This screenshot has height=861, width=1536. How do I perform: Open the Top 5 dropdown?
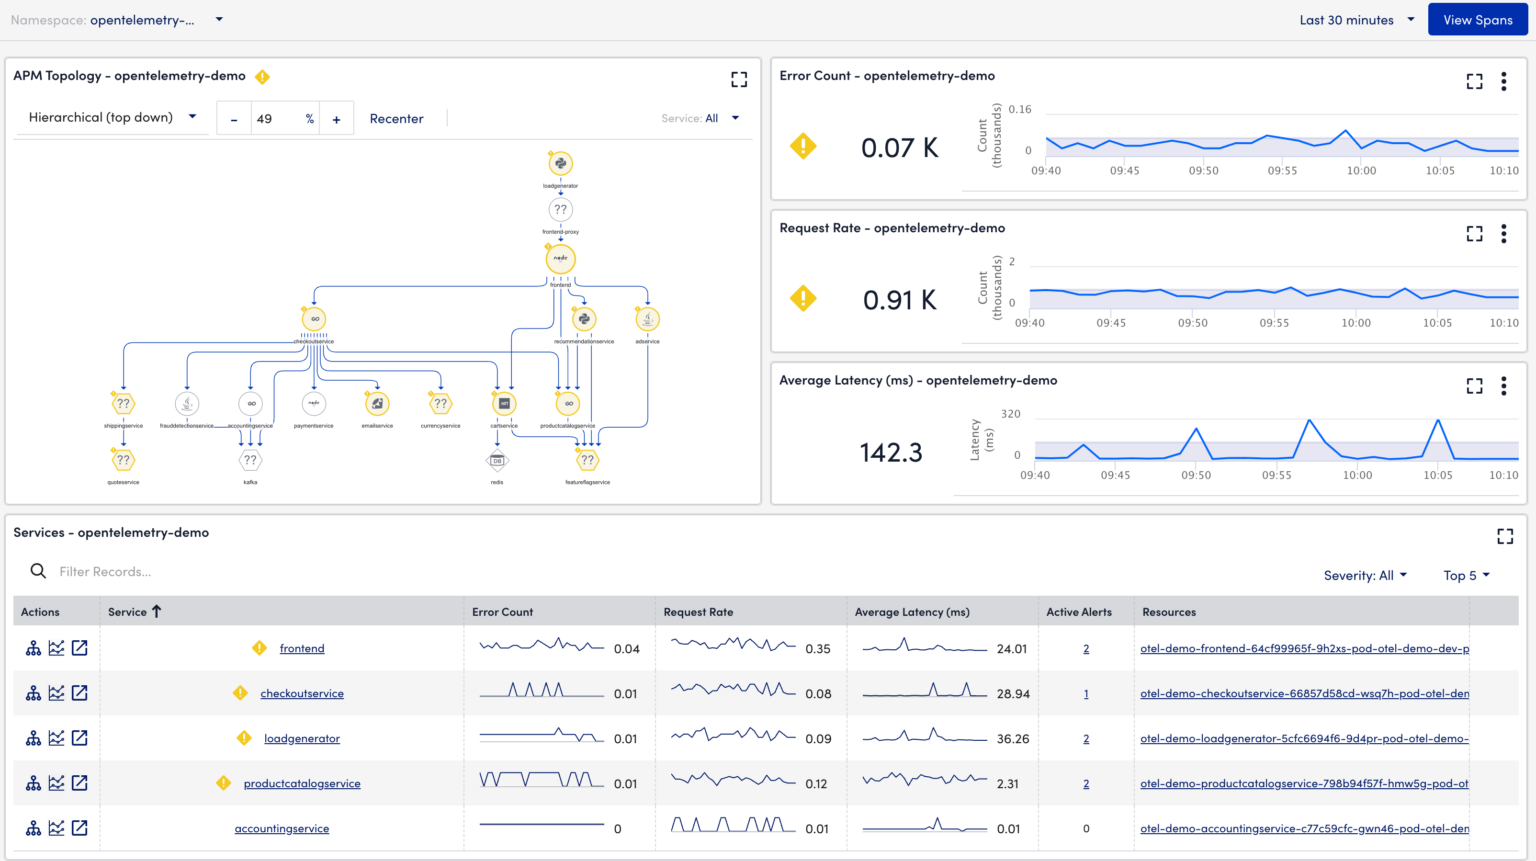pos(1466,575)
